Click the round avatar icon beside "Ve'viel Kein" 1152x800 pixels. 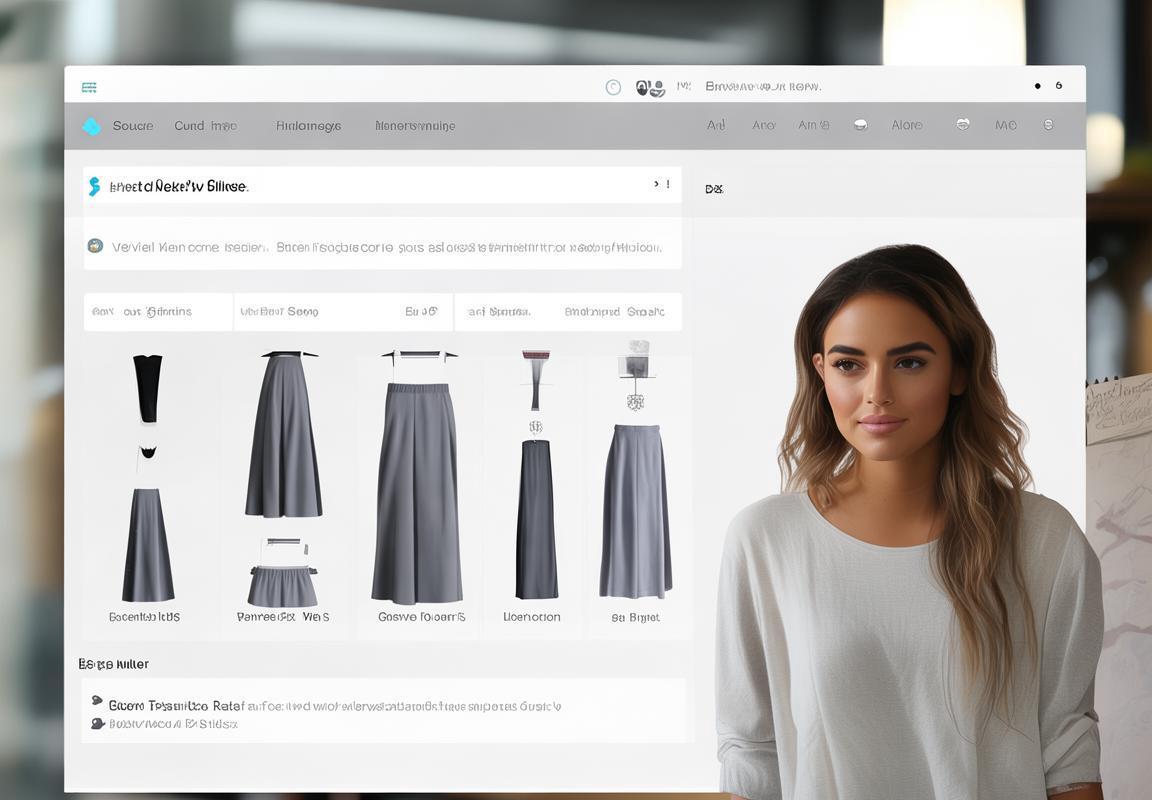(96, 246)
